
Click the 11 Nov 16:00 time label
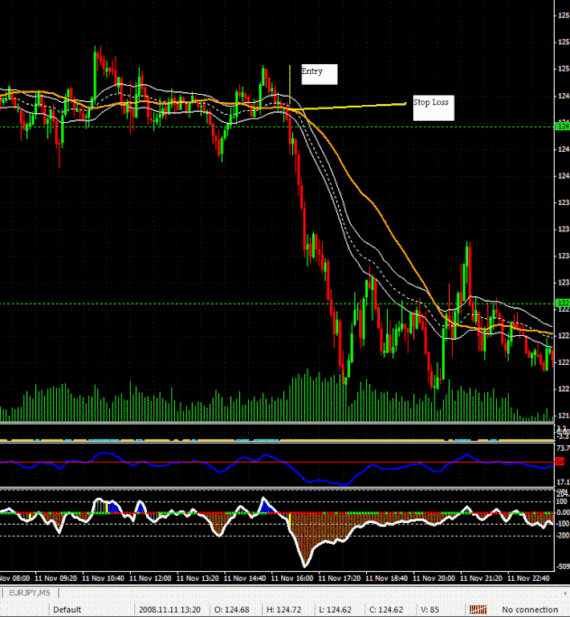(292, 578)
